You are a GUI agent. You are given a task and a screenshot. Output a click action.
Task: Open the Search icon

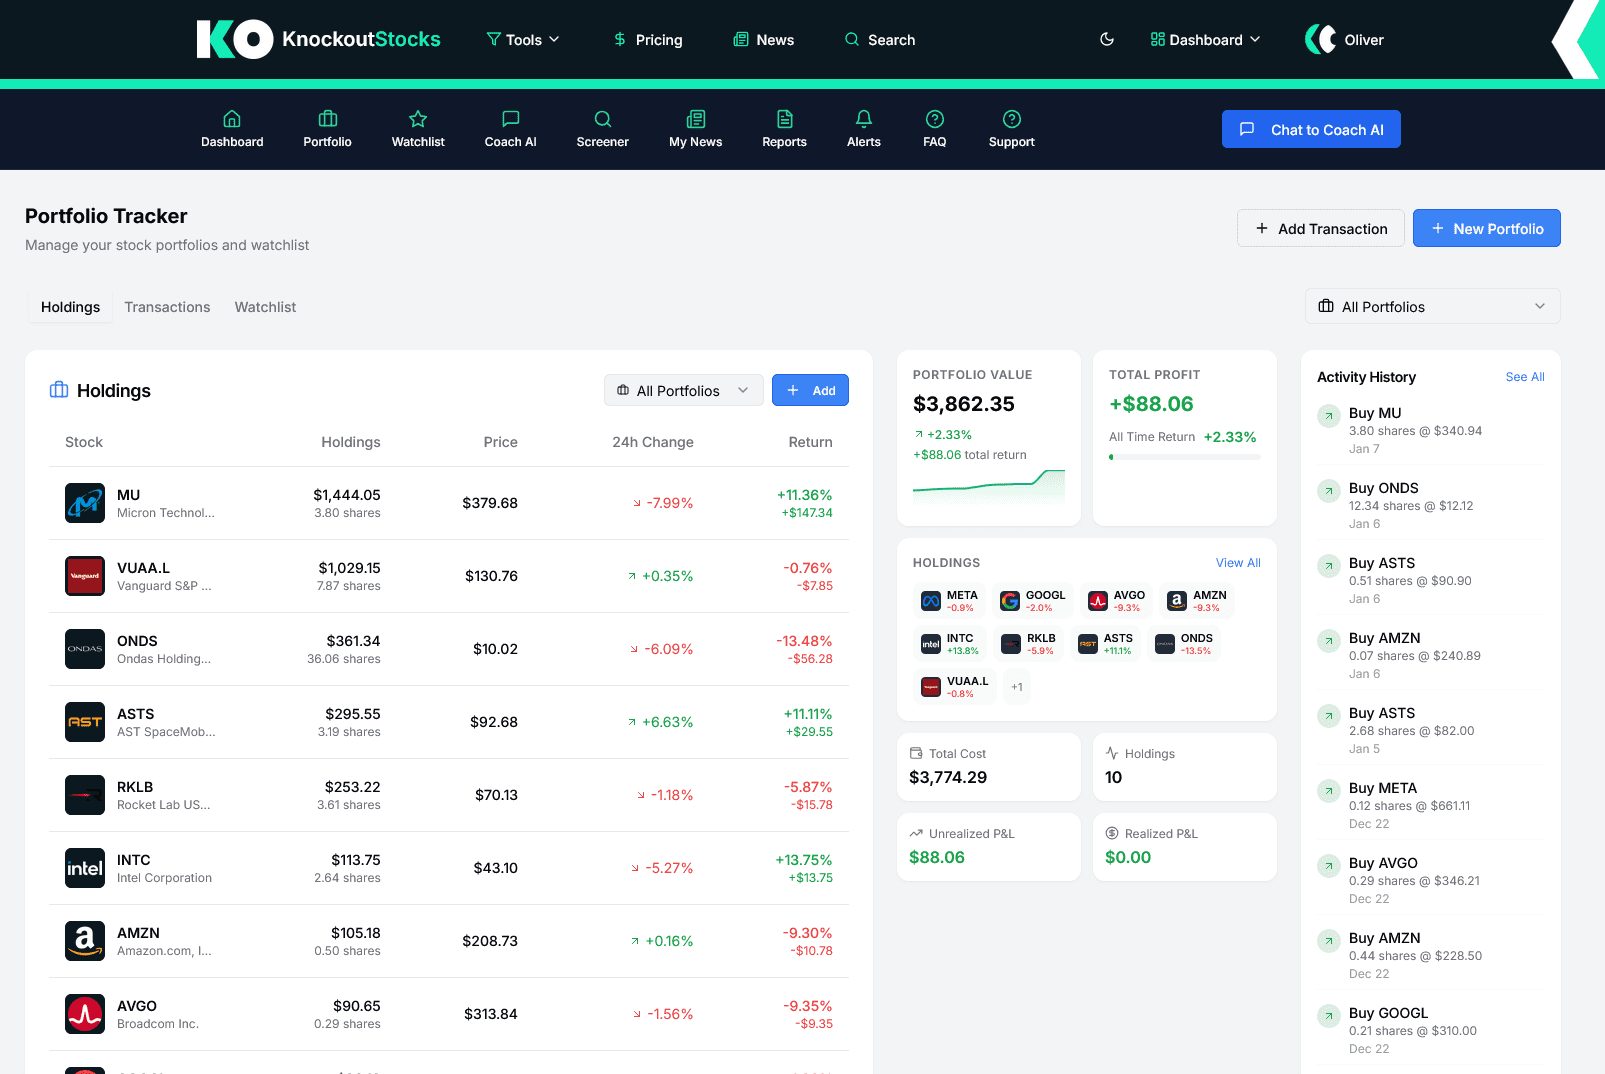click(x=880, y=39)
